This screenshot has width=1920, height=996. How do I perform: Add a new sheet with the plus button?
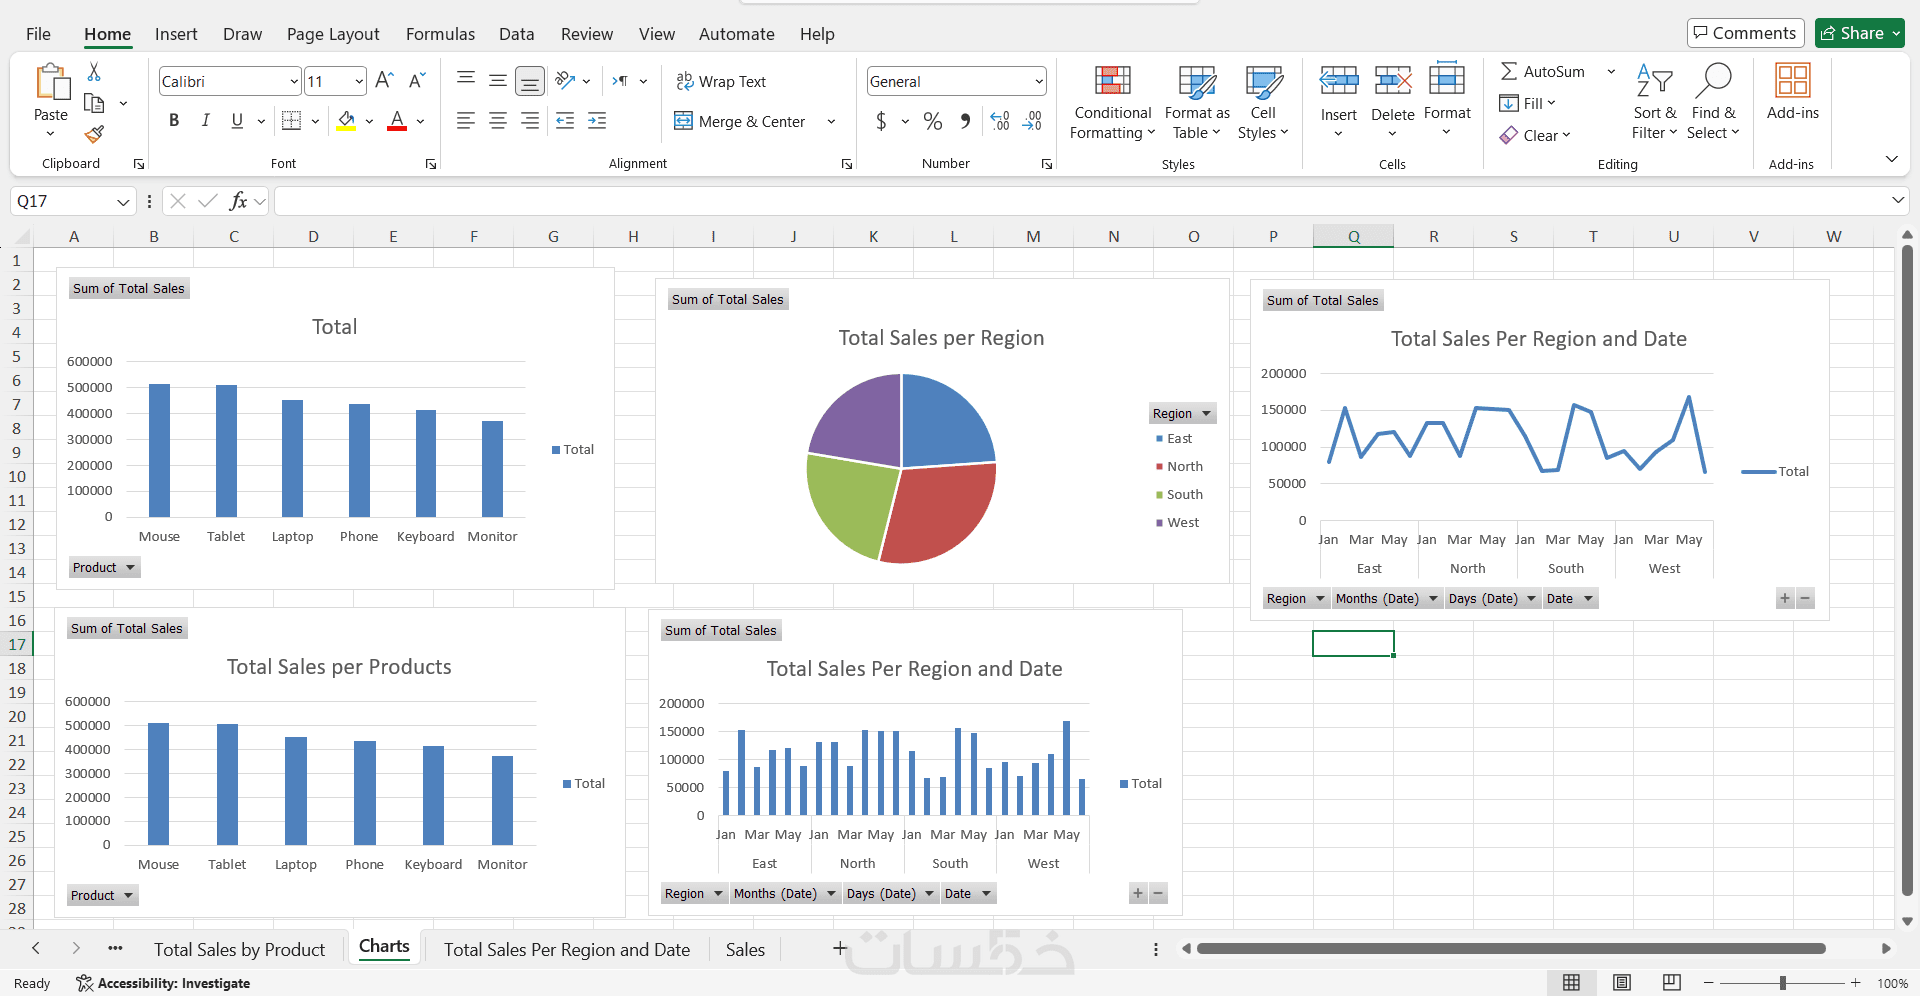coord(840,948)
